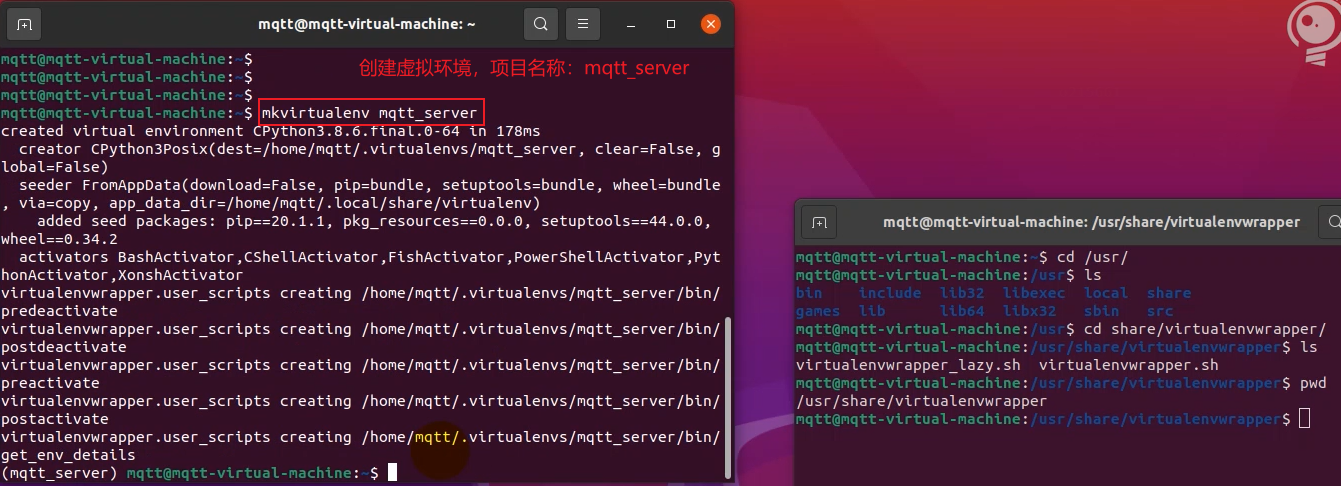The height and width of the screenshot is (486, 1341).
Task: Click 'lib64' directory in right terminal listing
Action: pos(962,311)
